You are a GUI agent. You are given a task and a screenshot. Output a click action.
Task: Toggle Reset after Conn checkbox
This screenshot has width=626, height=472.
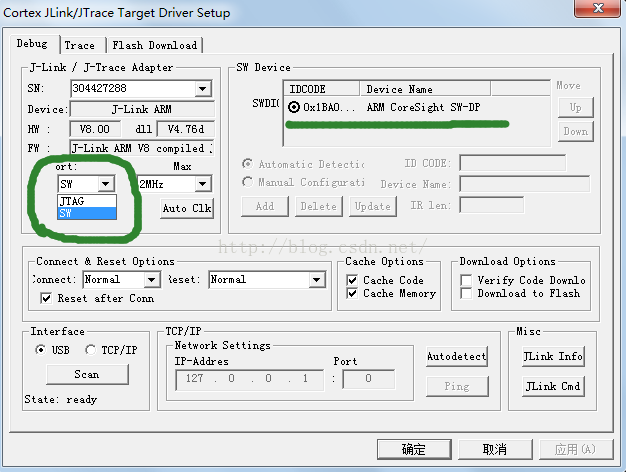(x=46, y=298)
